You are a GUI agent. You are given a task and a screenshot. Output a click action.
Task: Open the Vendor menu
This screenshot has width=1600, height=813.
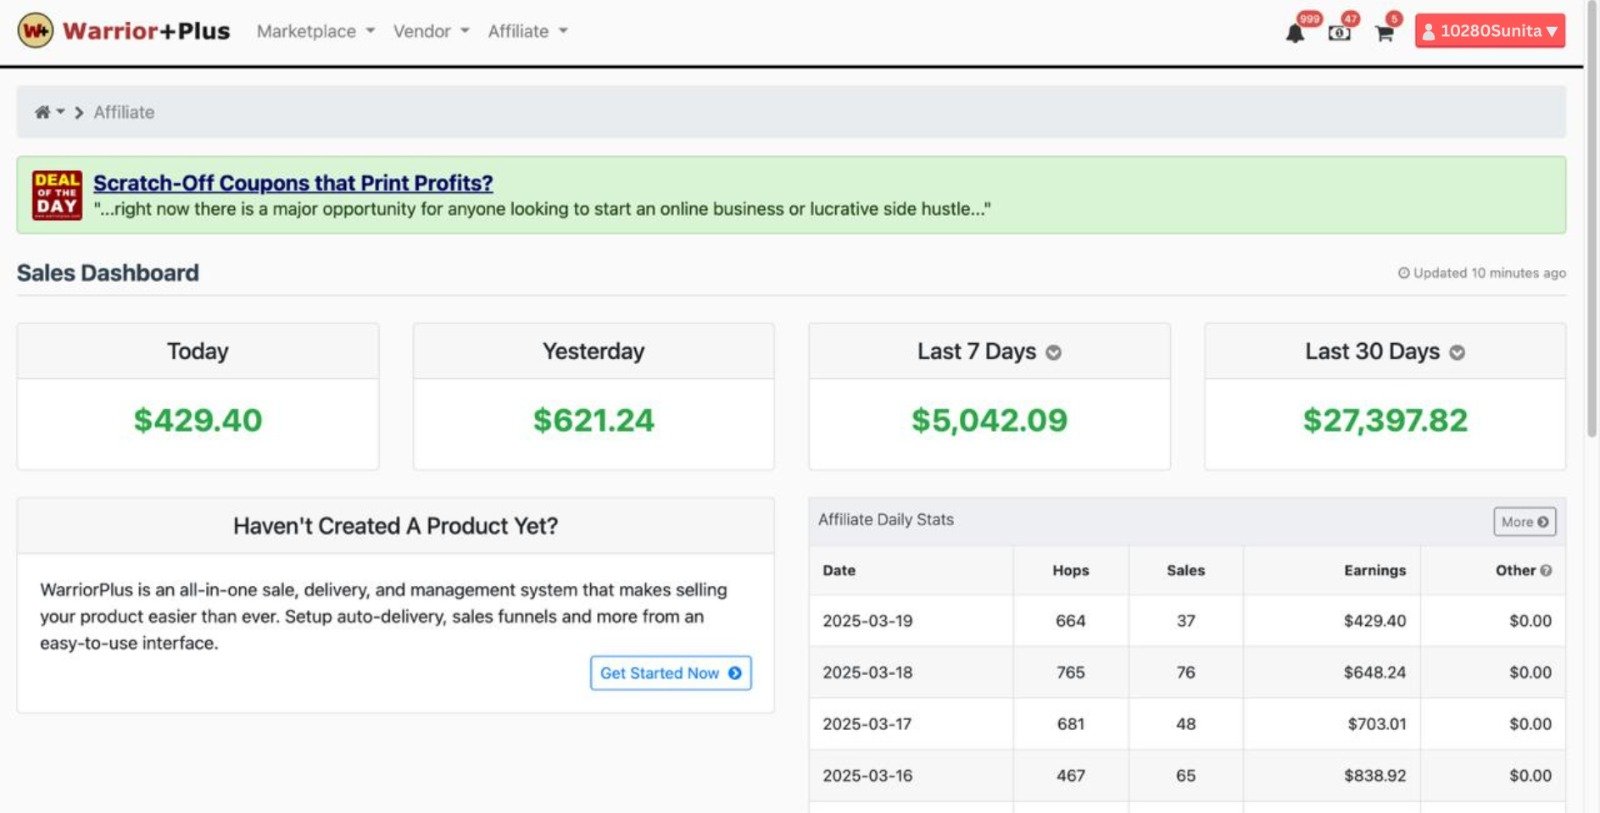430,31
